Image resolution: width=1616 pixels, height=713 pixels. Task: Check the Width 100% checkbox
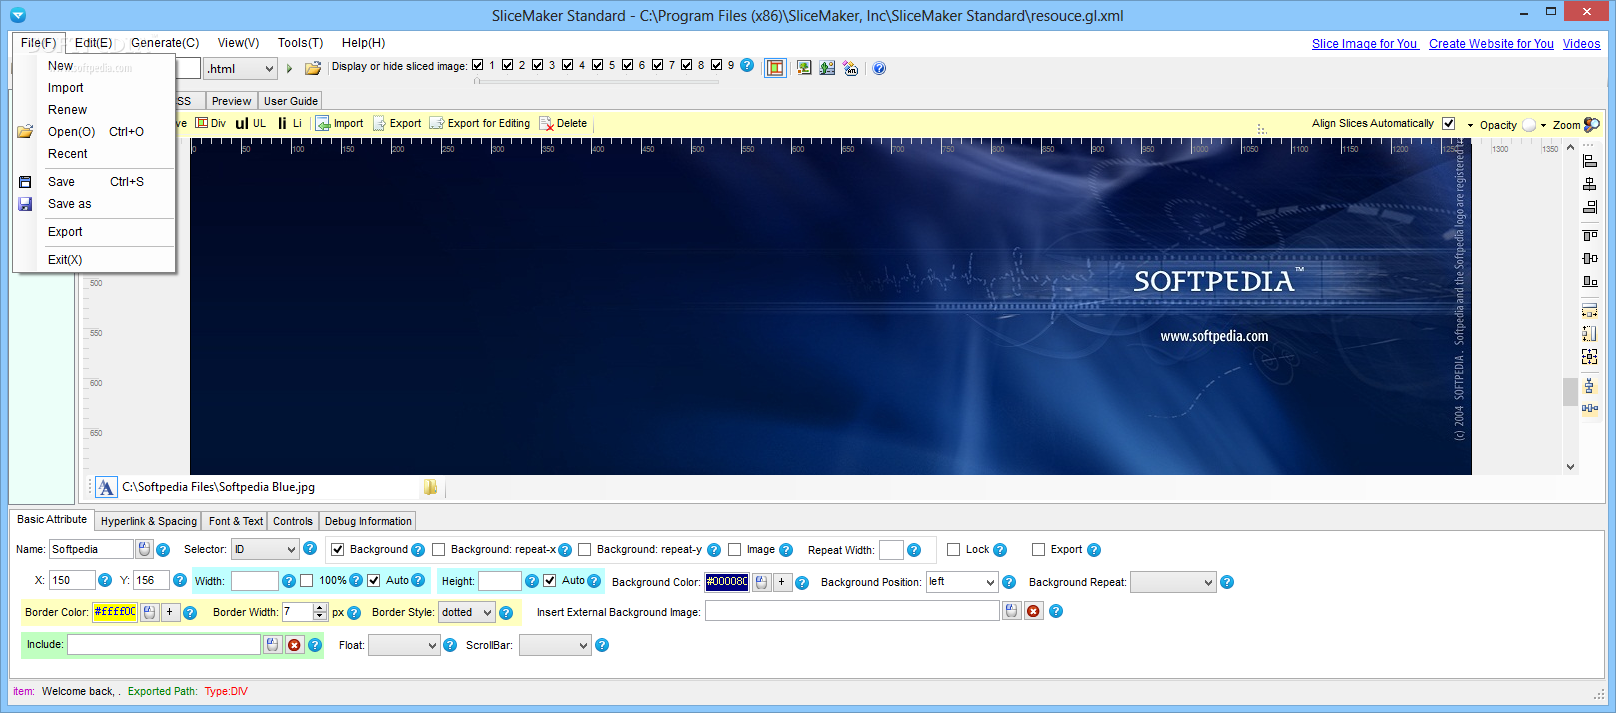[306, 580]
